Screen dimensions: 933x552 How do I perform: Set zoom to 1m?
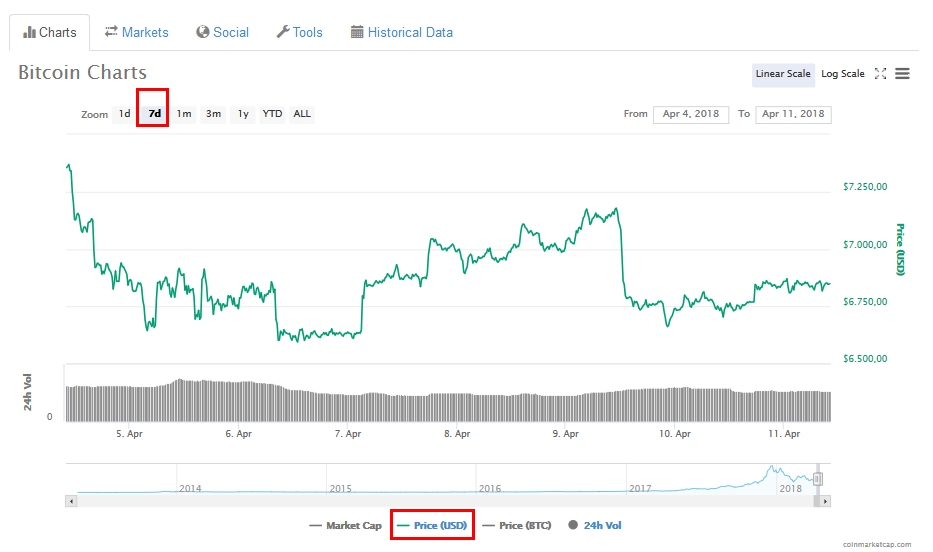(x=184, y=114)
